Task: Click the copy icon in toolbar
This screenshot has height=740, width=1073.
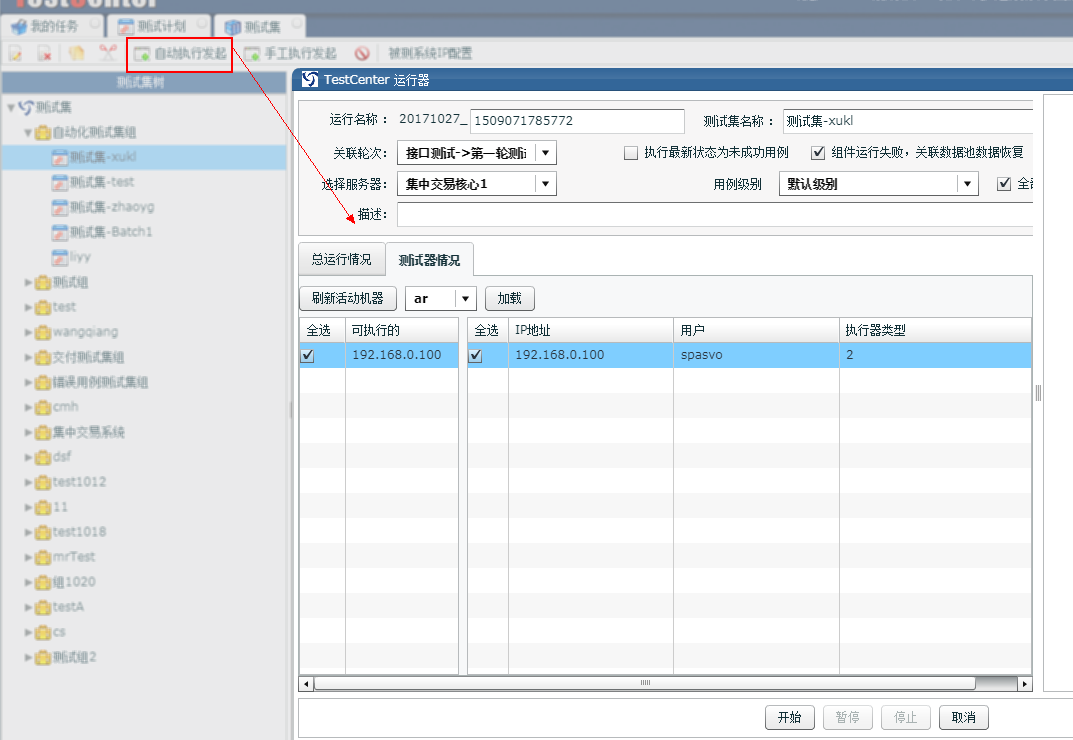Action: tap(77, 53)
